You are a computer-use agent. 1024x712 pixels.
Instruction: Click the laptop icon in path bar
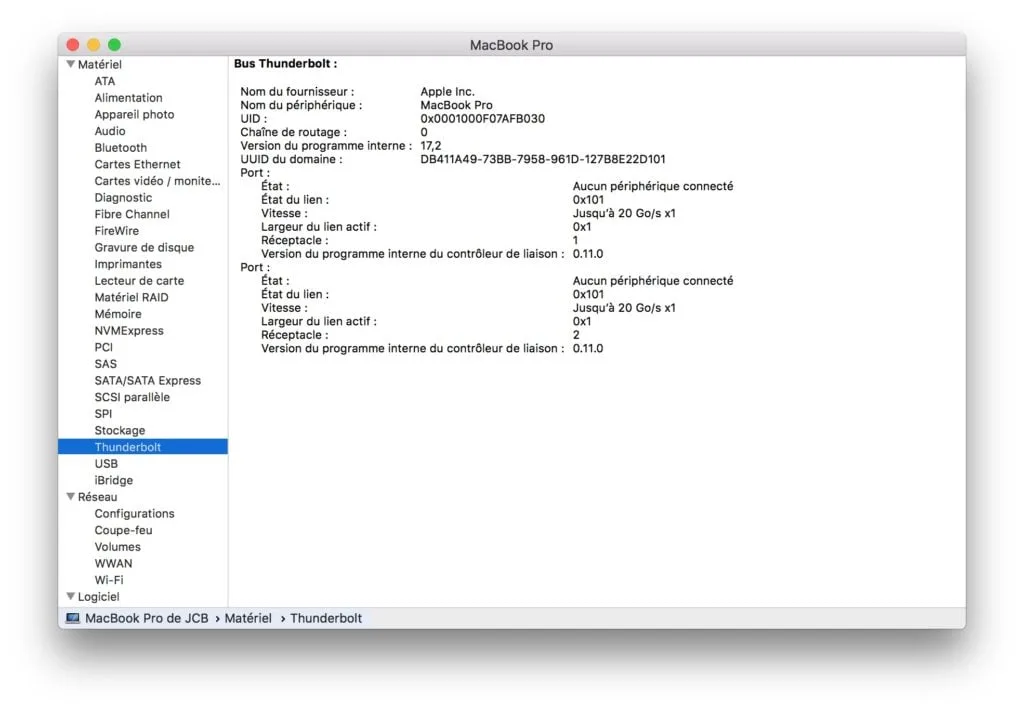click(72, 618)
